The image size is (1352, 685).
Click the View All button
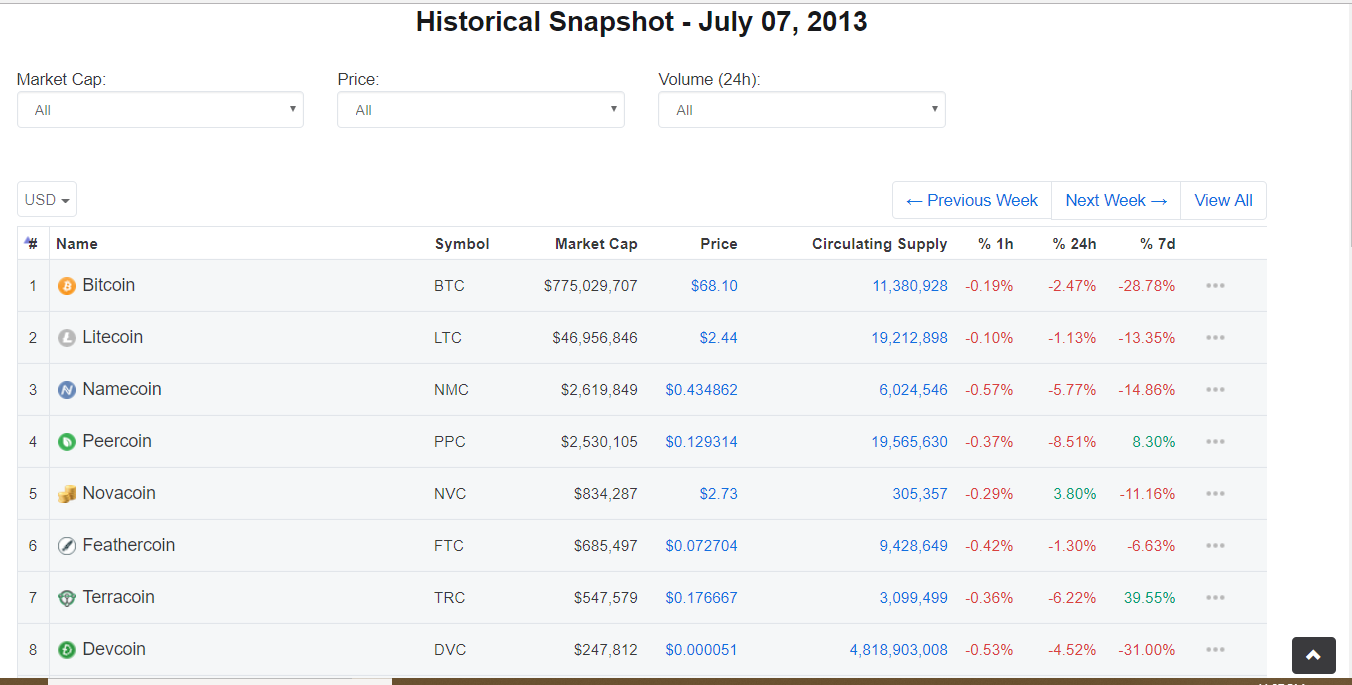click(x=1223, y=200)
